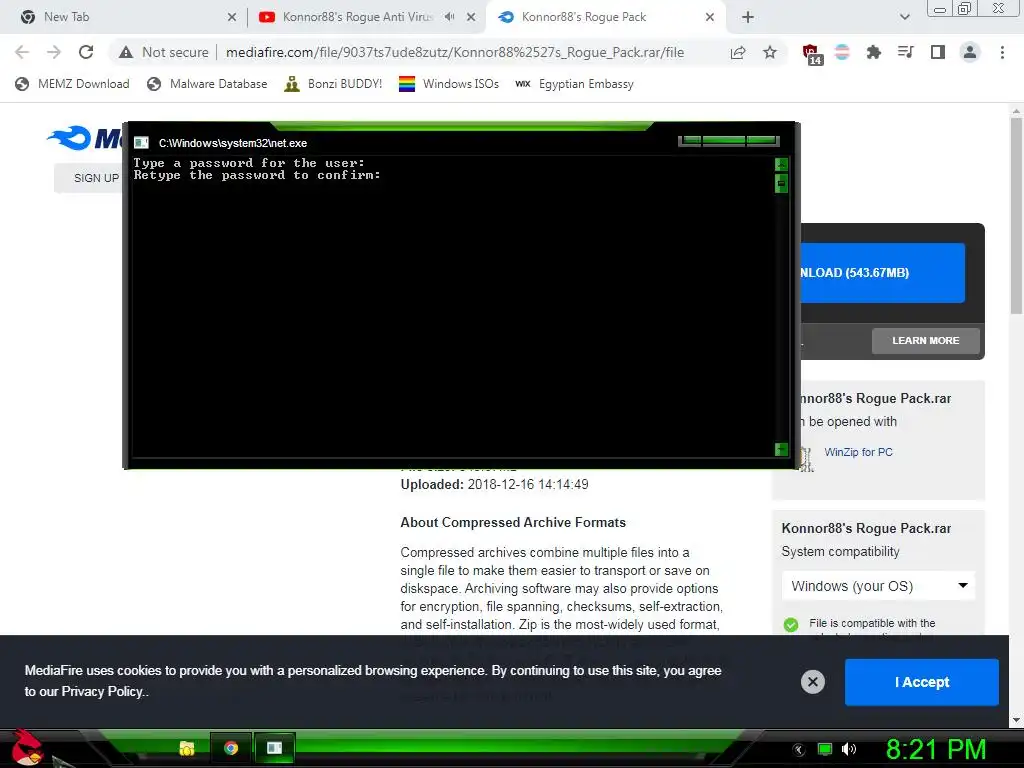Click inside the net.exe console text area
The width and height of the screenshot is (1024, 768).
(453, 307)
